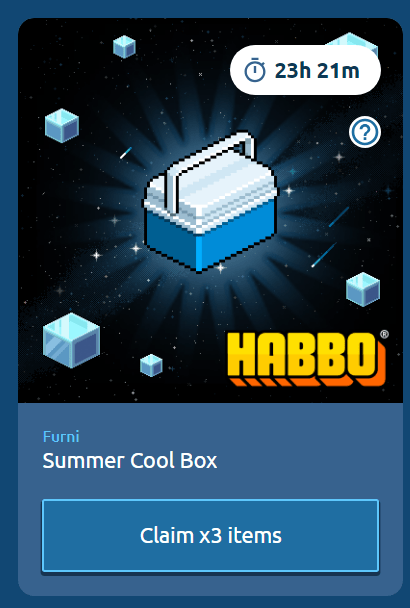
Task: Click the yellow Habbo logo
Action: pos(306,359)
